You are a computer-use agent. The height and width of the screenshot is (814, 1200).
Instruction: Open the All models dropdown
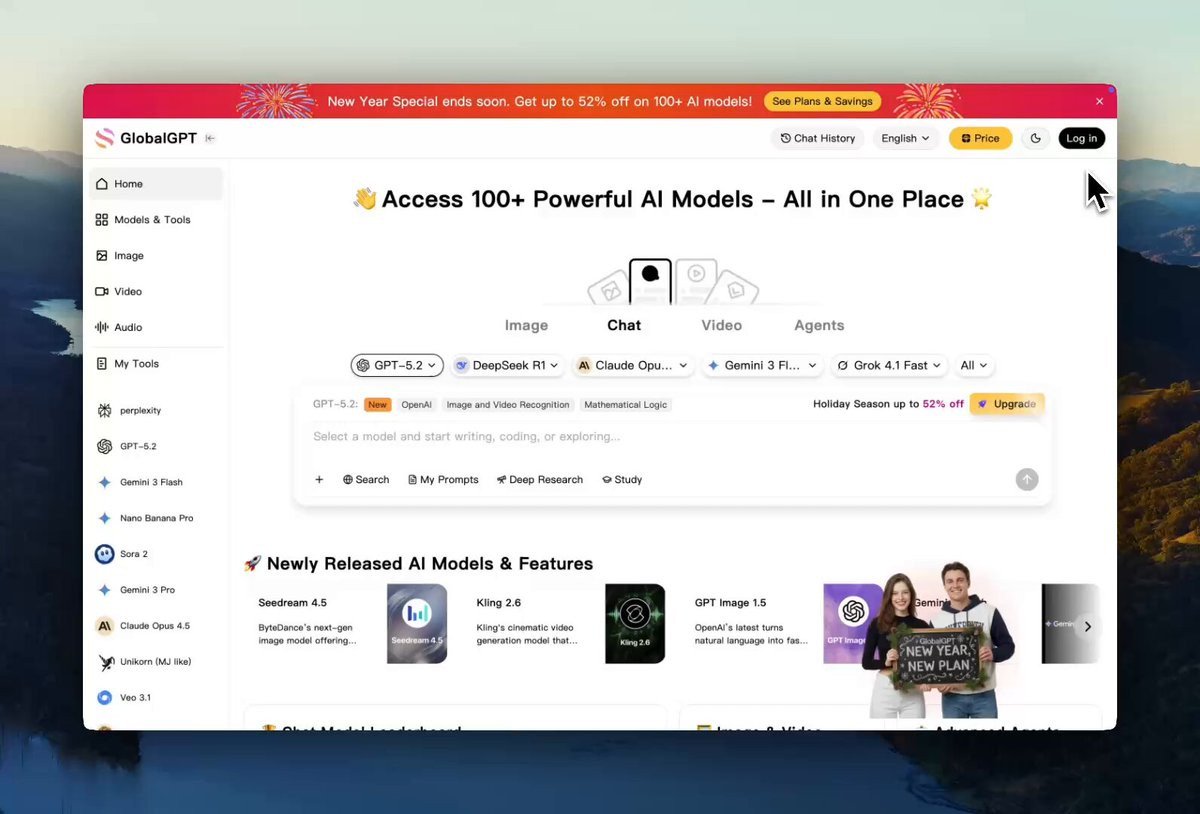pos(973,366)
